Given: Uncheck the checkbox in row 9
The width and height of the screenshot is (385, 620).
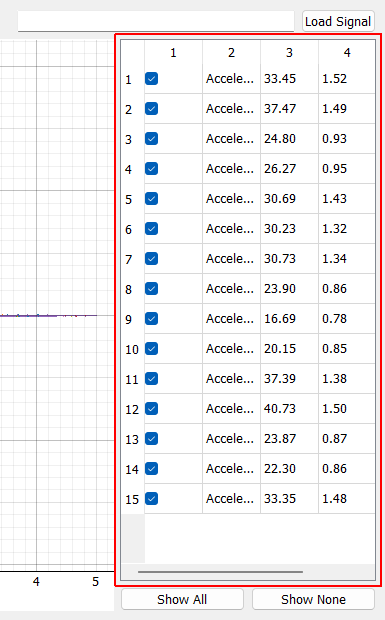Looking at the screenshot, I should 151,319.
